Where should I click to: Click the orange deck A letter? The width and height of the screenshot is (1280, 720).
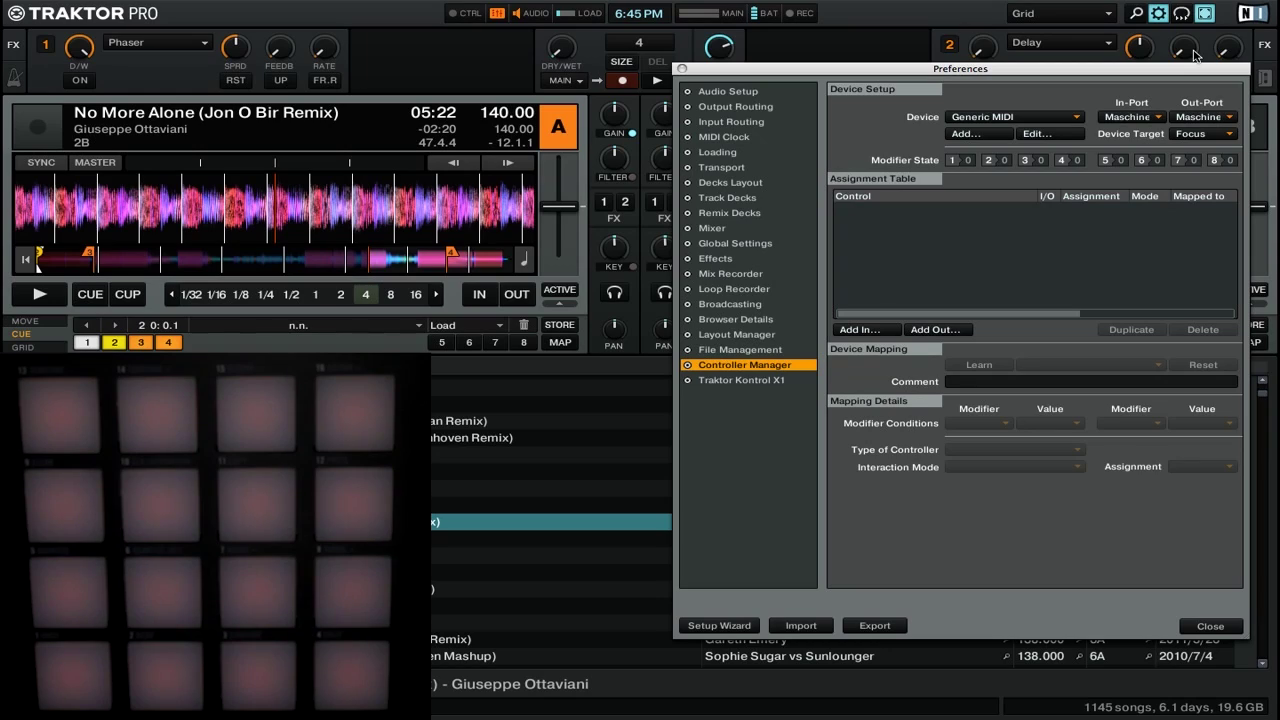click(558, 126)
